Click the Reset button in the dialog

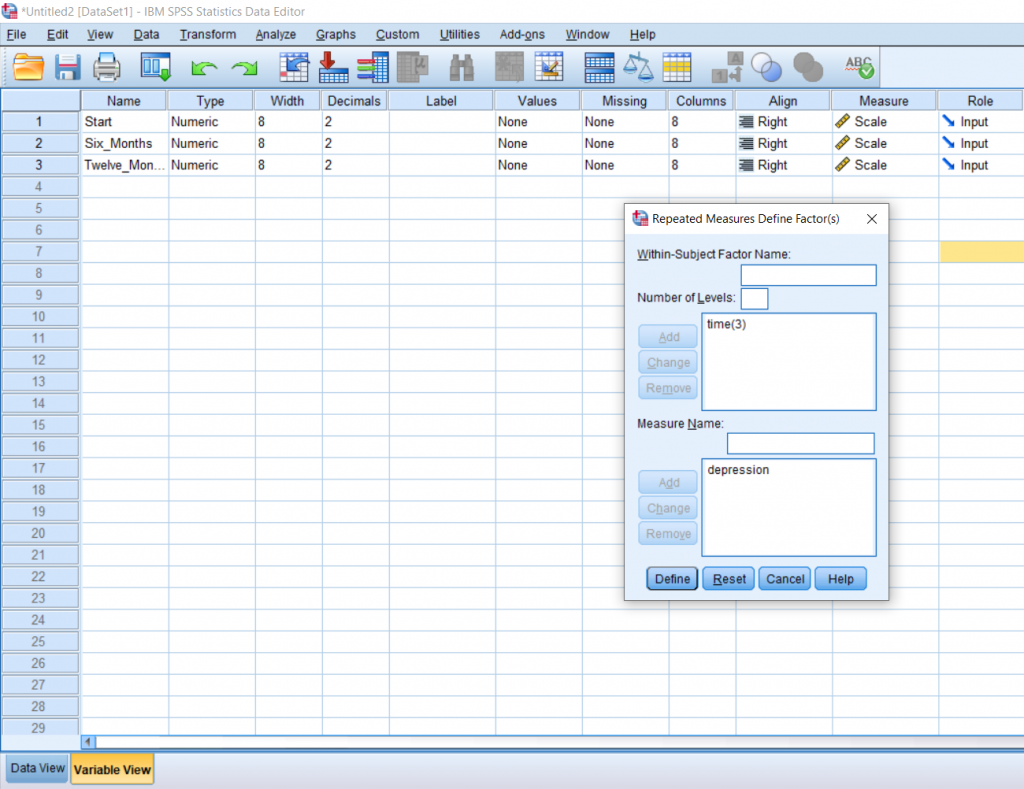pyautogui.click(x=728, y=578)
